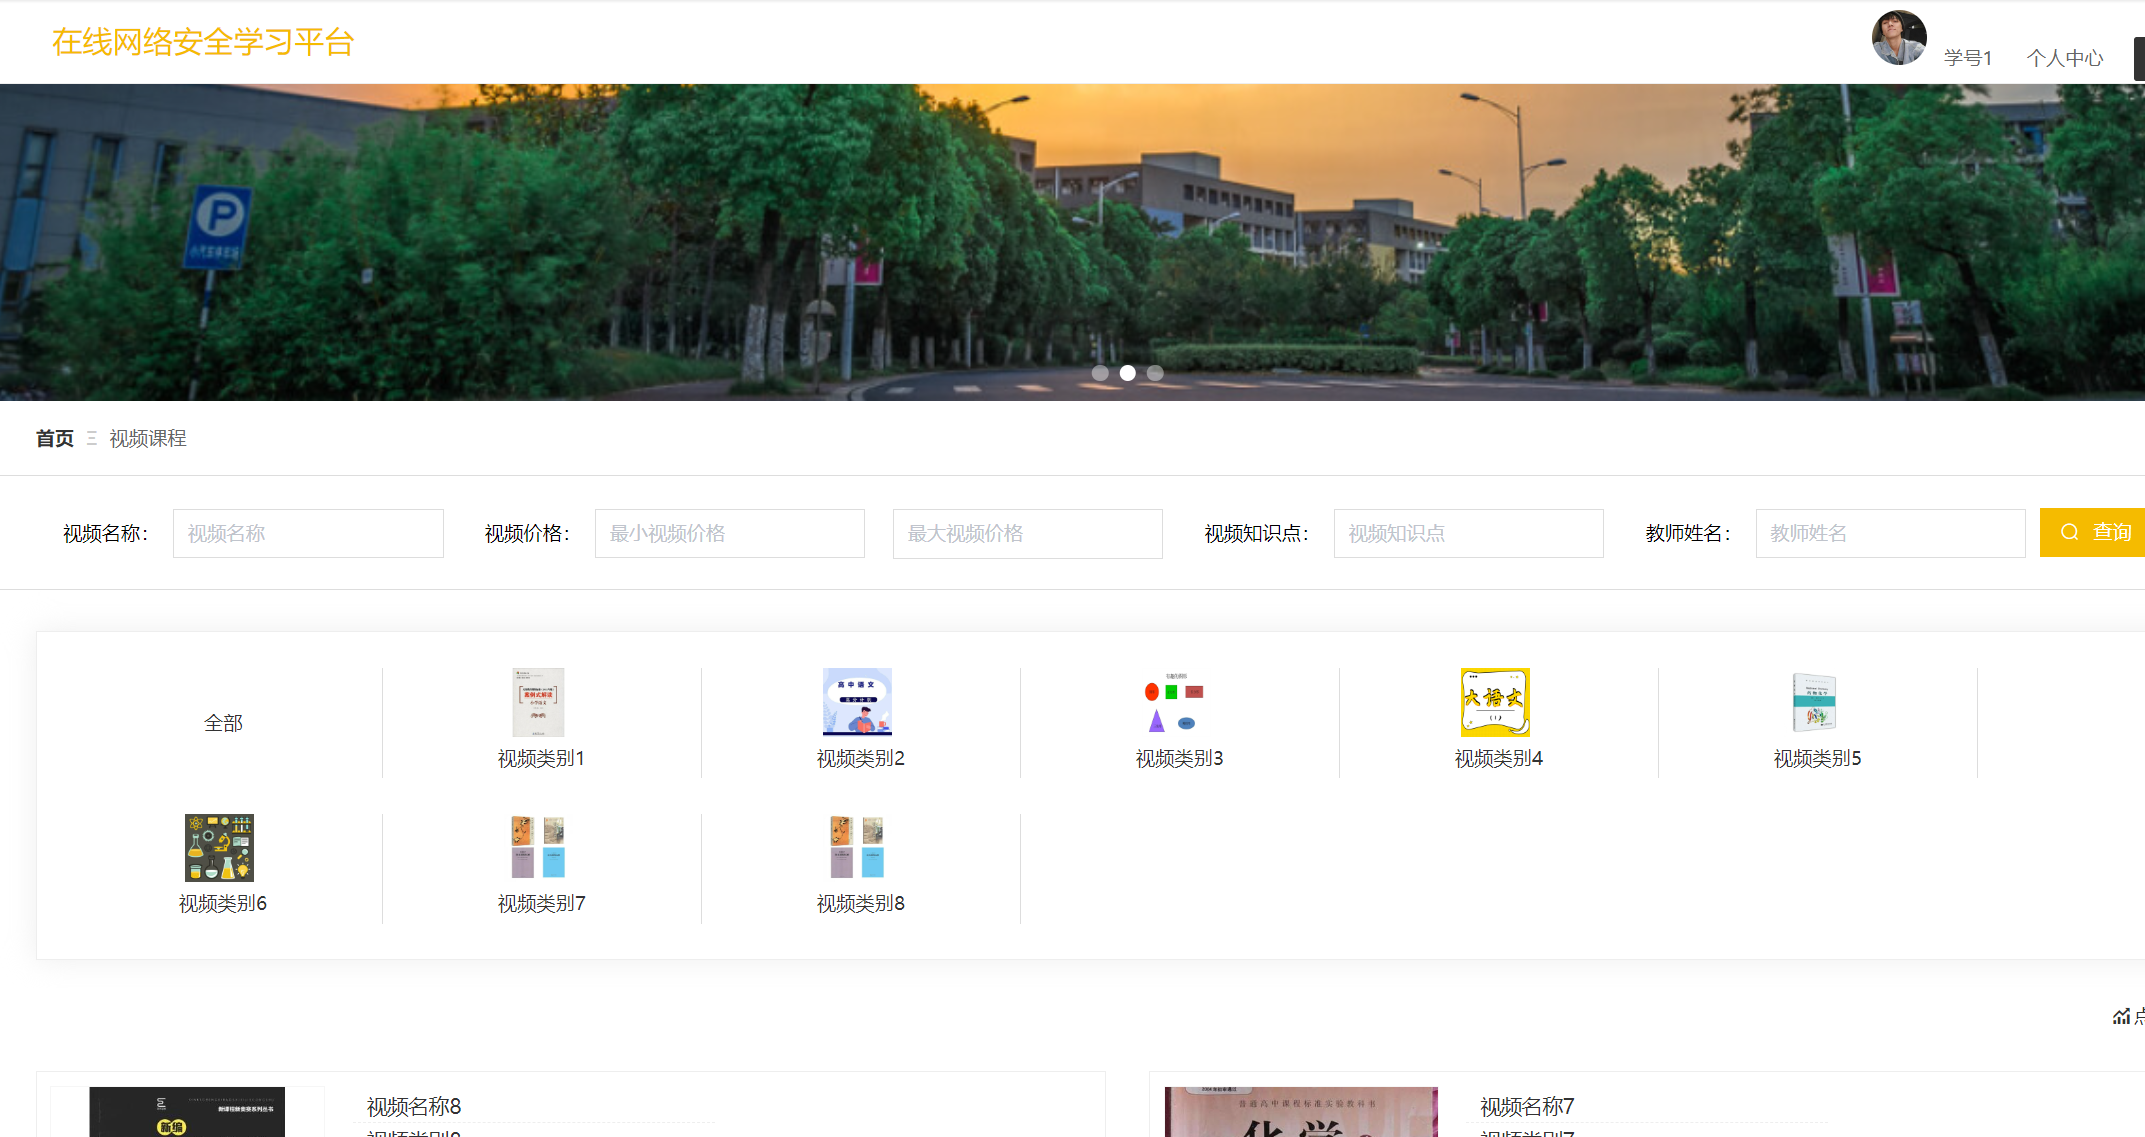This screenshot has height=1137, width=2145.
Task: Click 首页 in the breadcrumb
Action: 55,438
